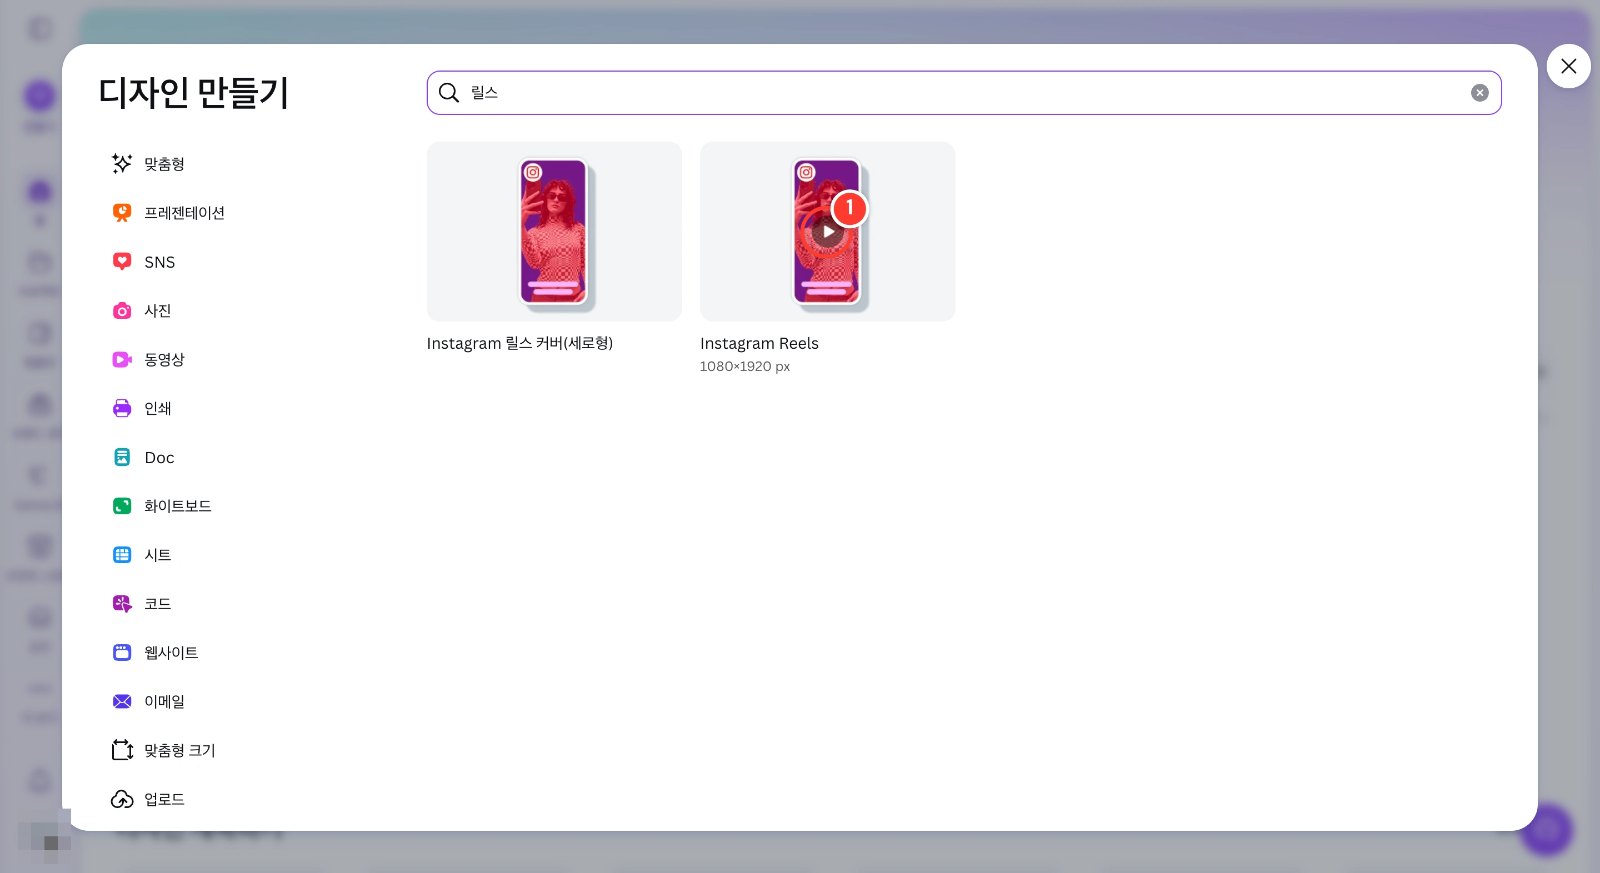Click inside the 릴스 search field

click(x=964, y=93)
